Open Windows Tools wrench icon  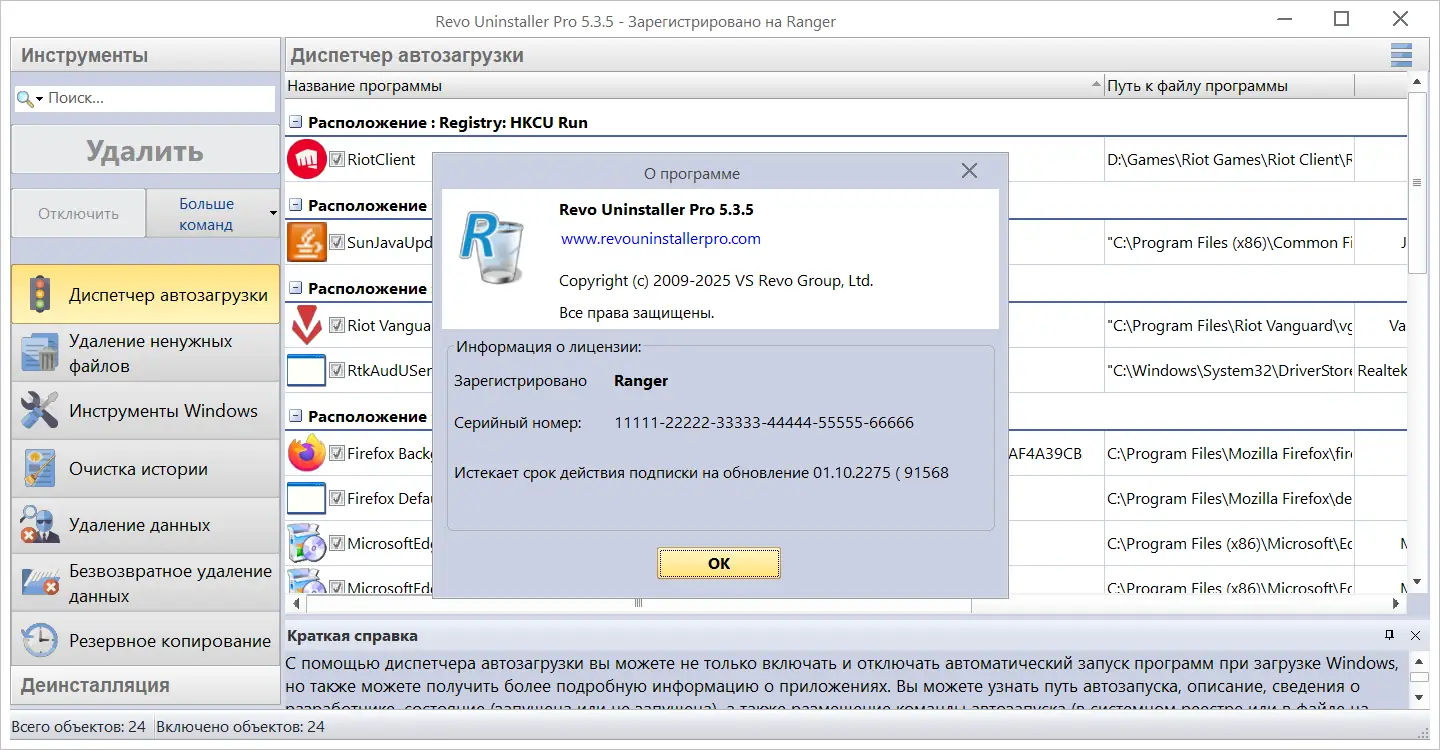[x=40, y=411]
